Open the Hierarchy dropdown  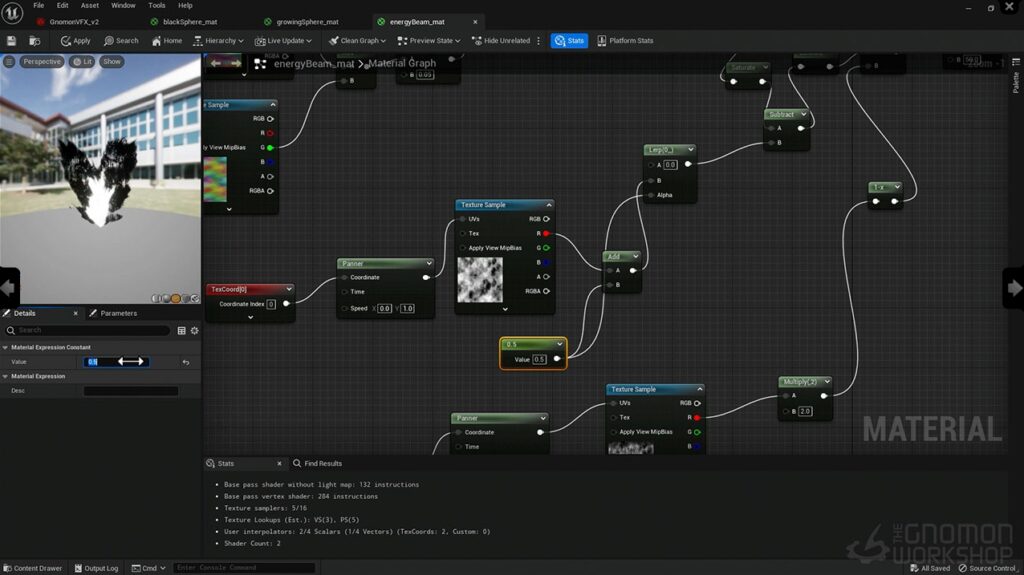point(218,41)
